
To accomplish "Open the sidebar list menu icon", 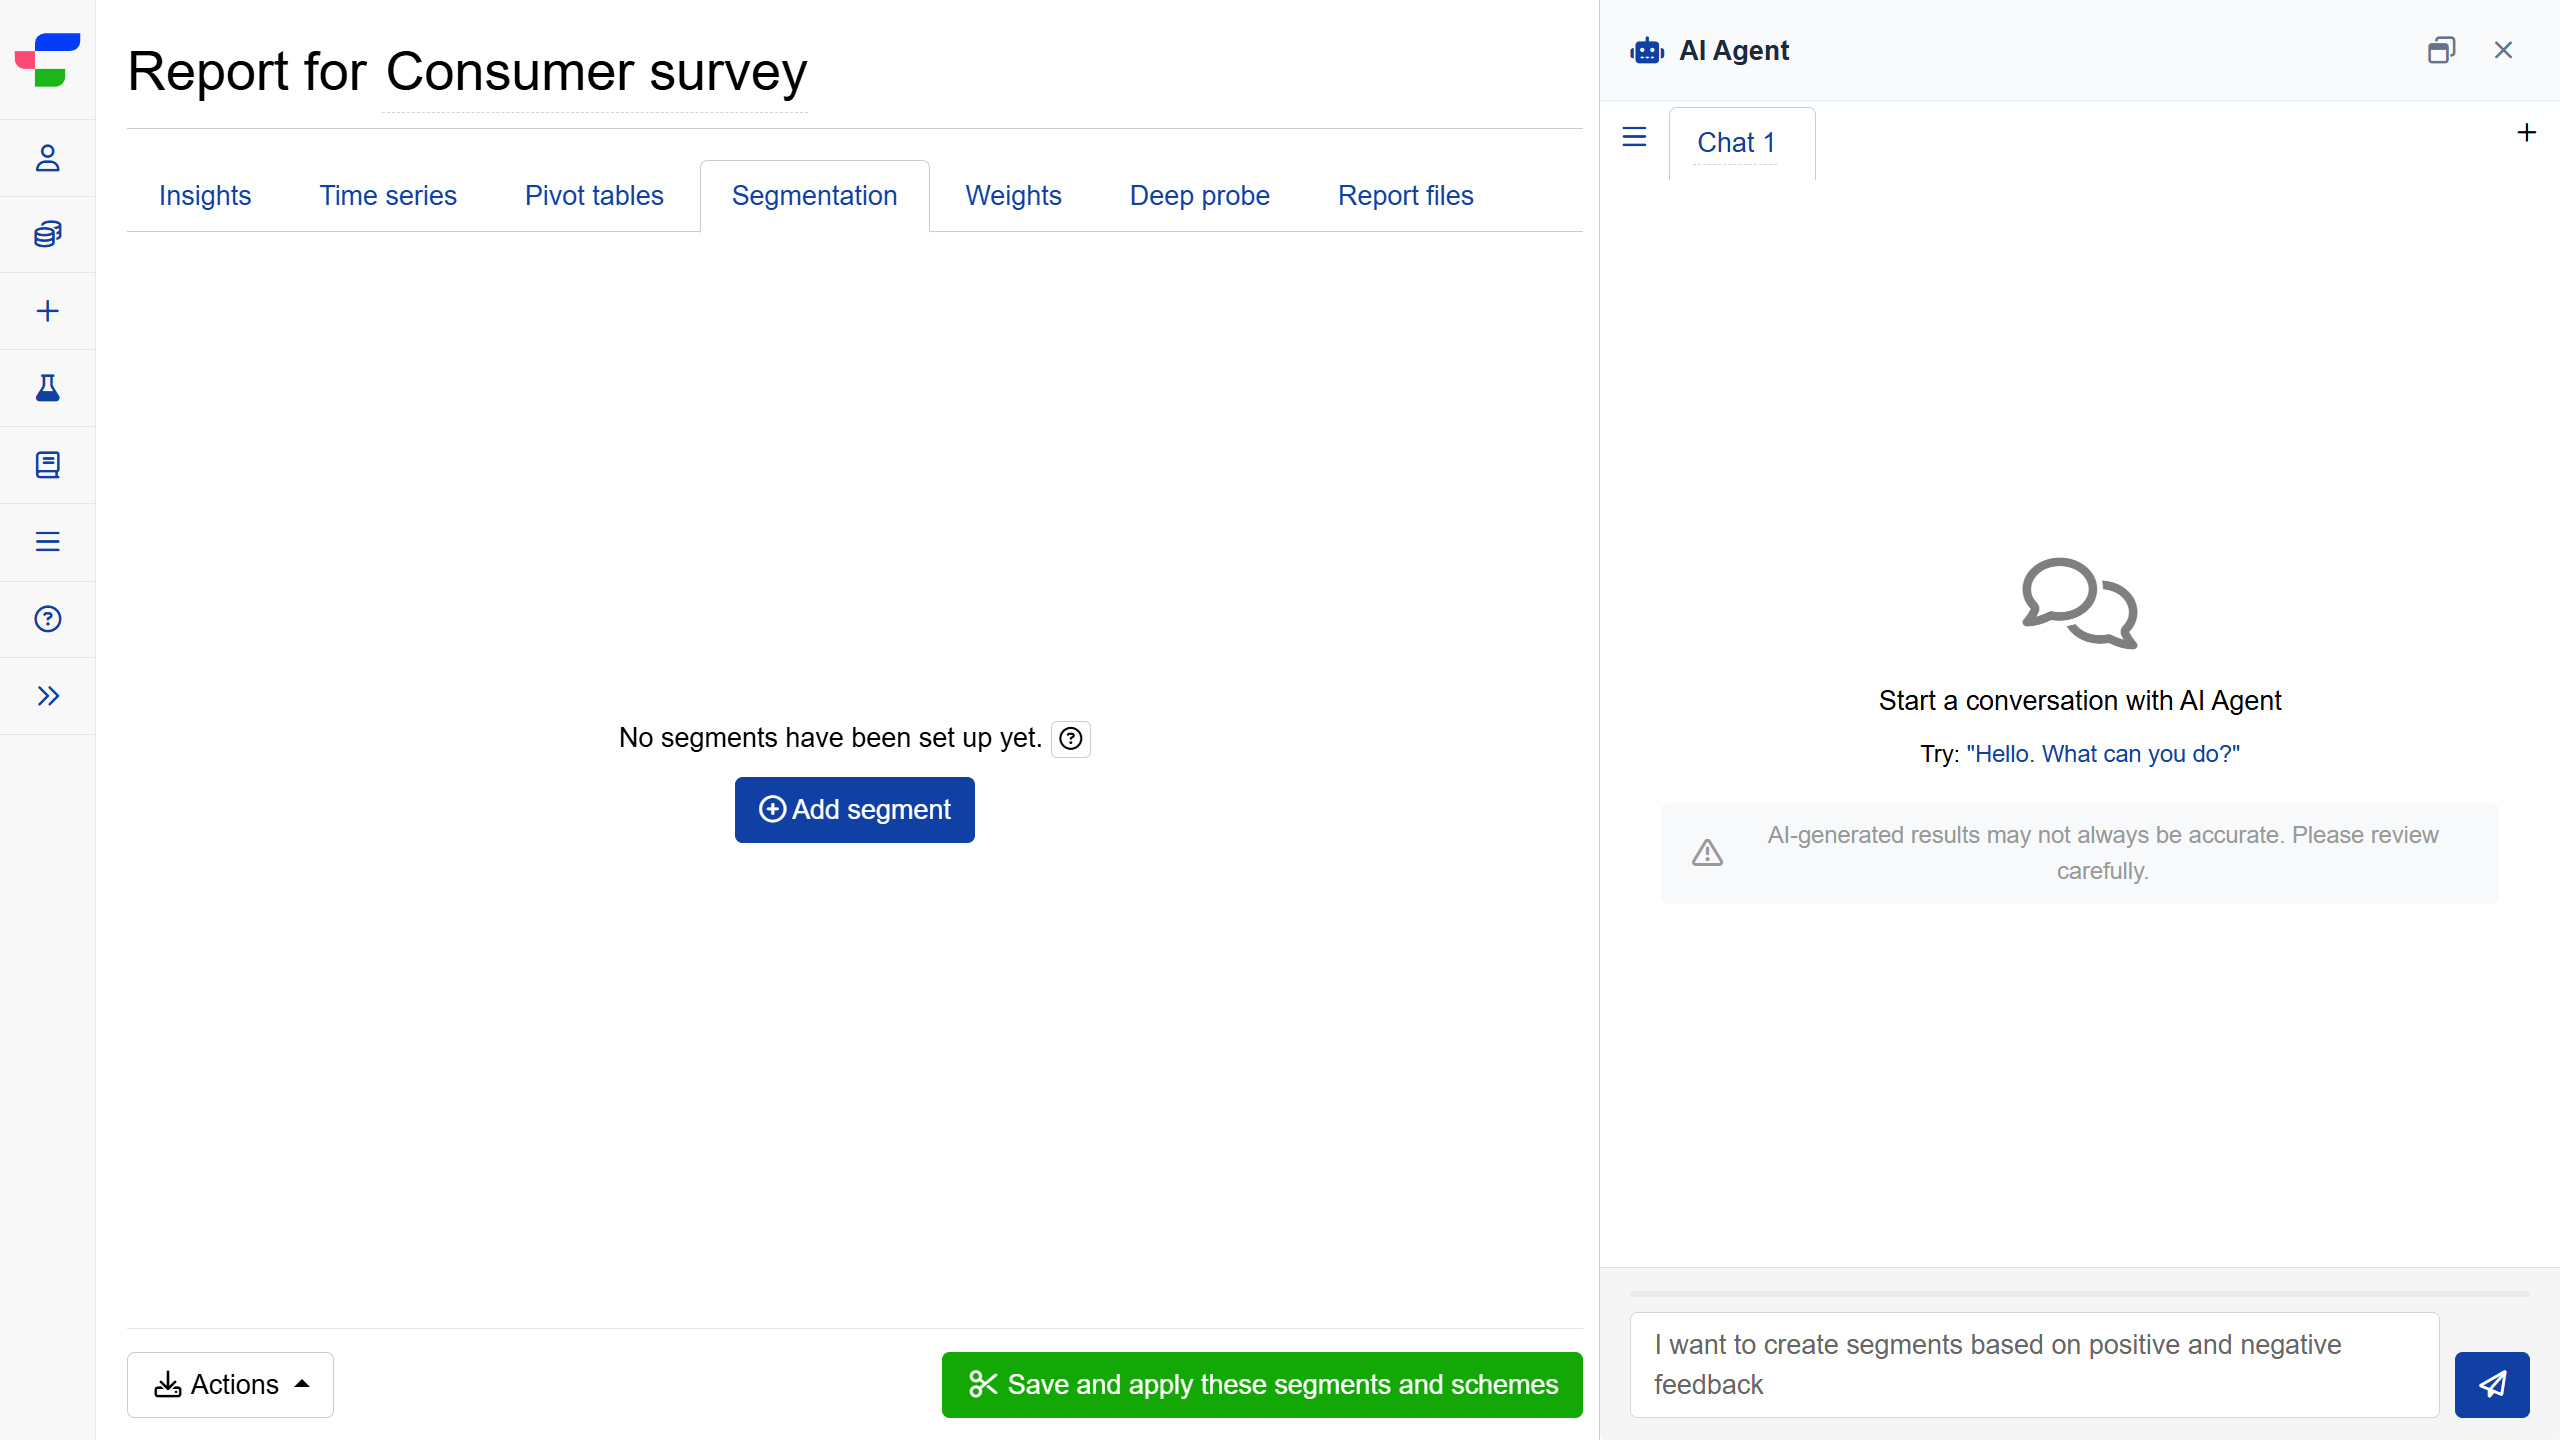I will (47, 542).
